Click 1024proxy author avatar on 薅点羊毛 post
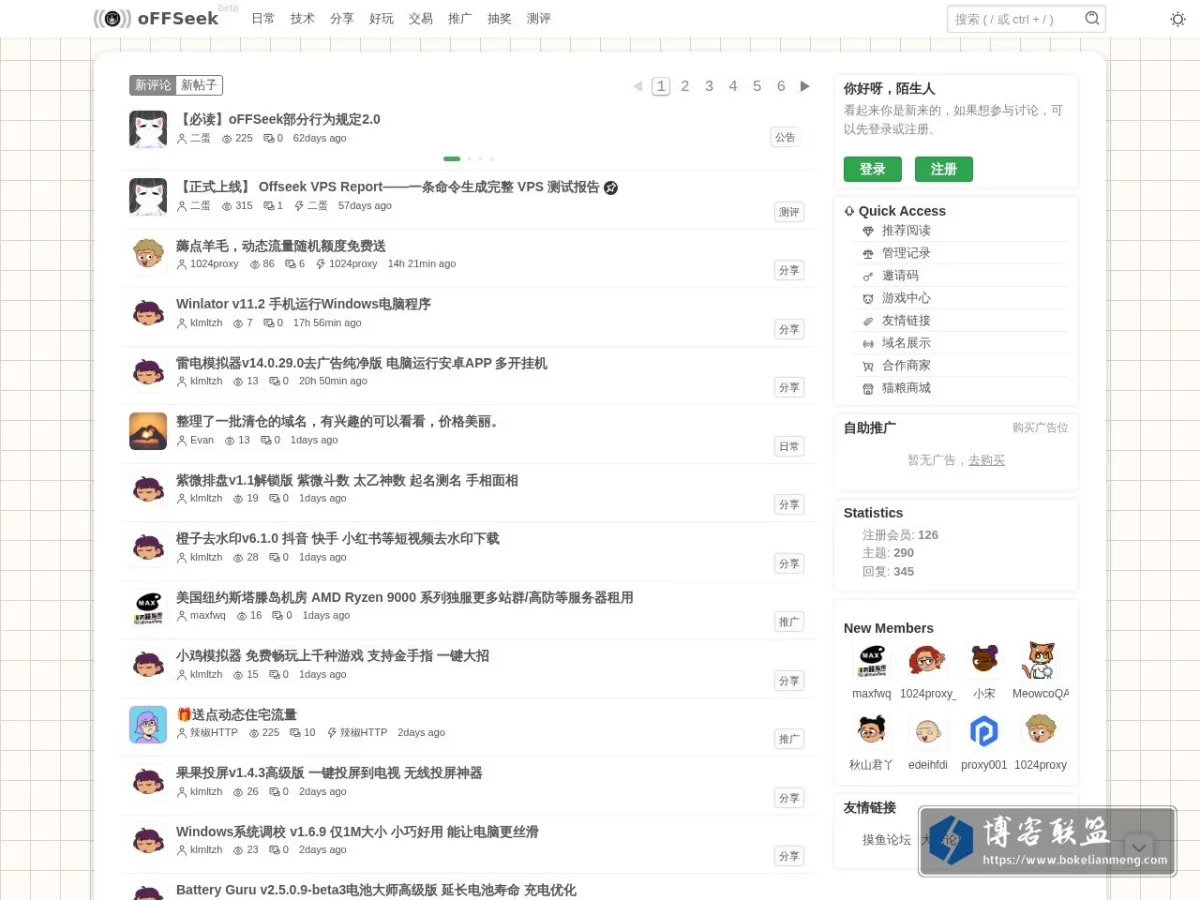Image resolution: width=1200 pixels, height=900 pixels. 148,254
